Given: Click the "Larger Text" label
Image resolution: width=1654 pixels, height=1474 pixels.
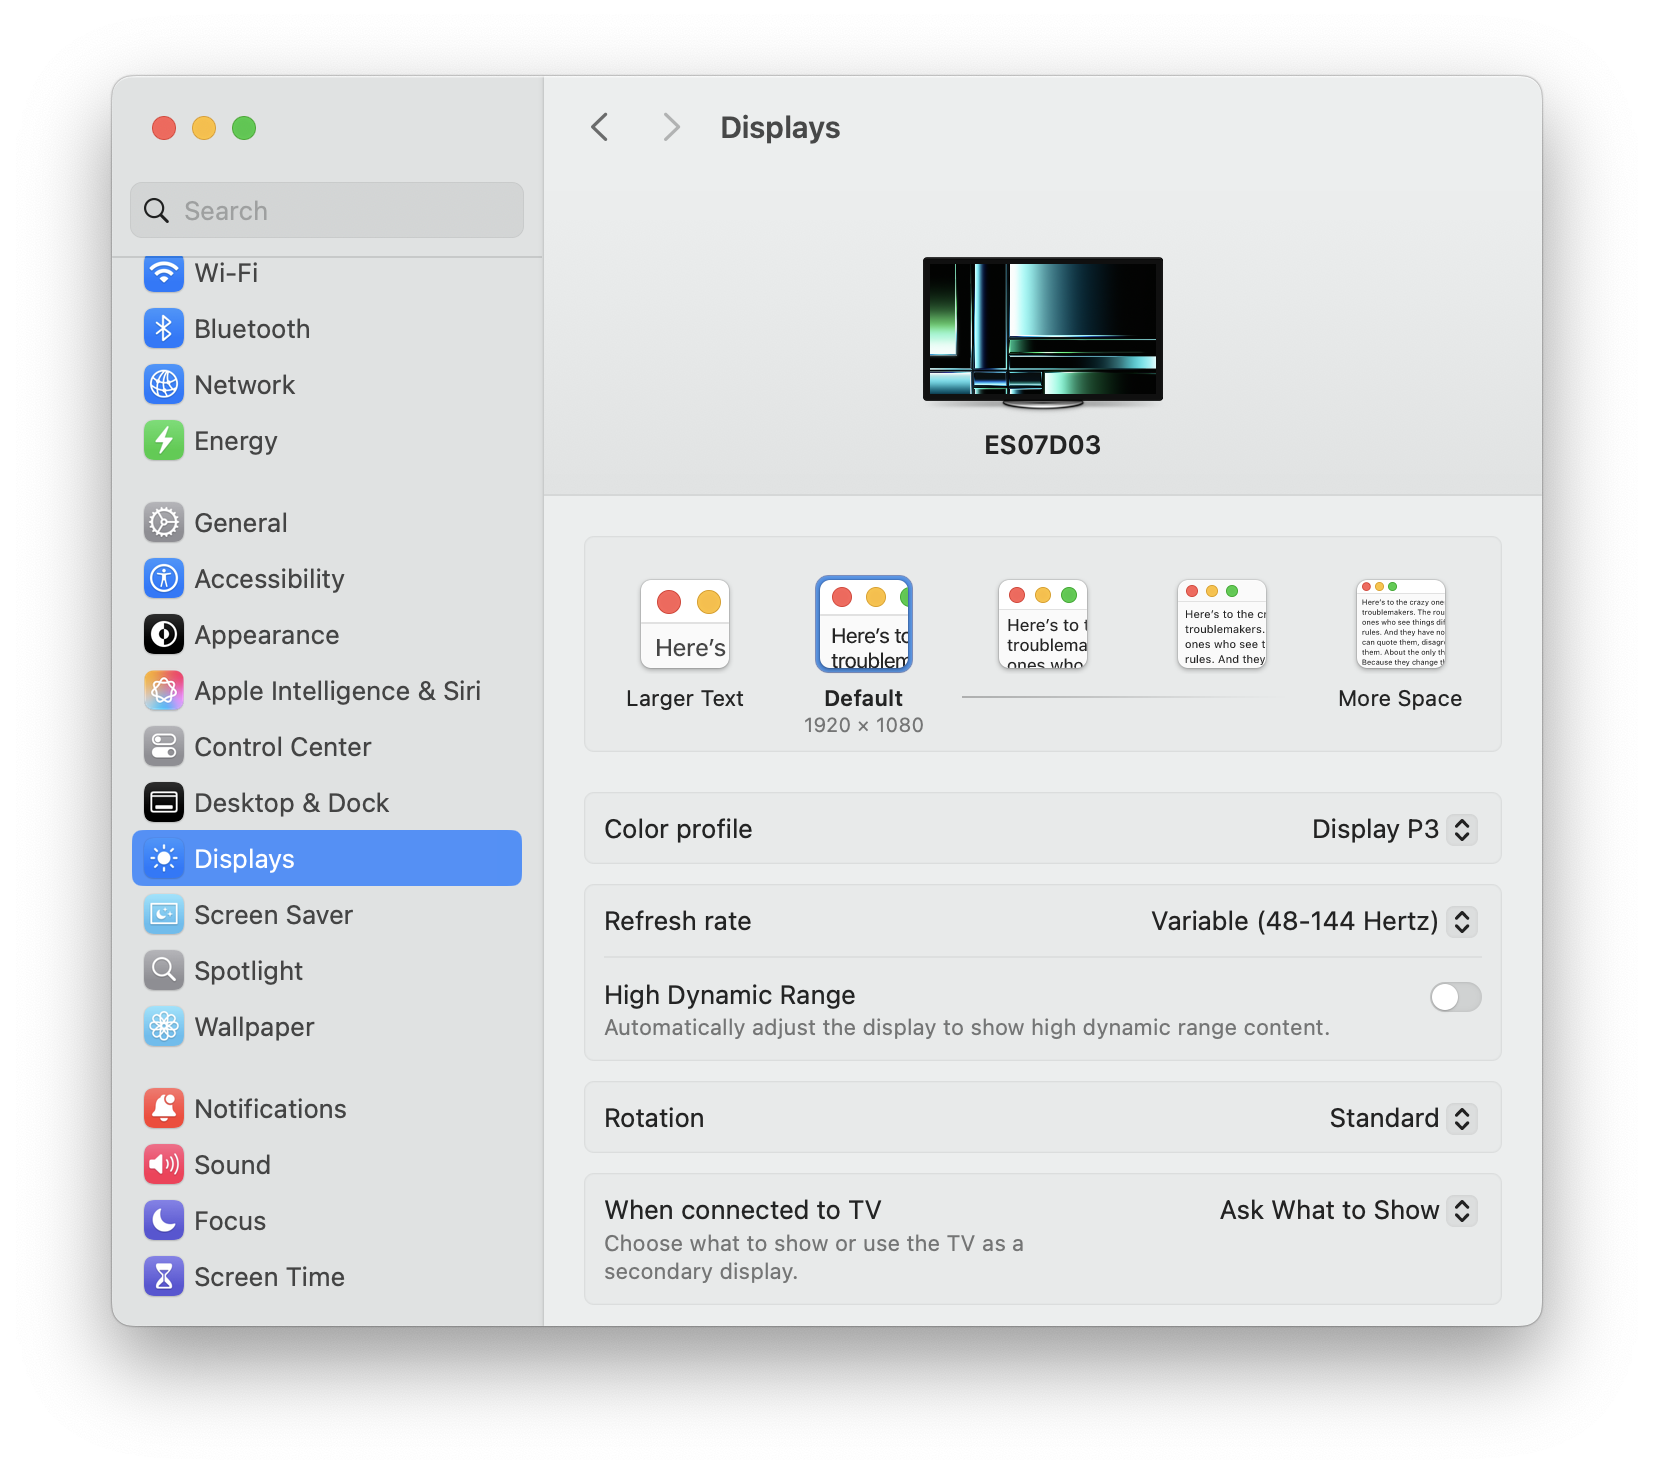Looking at the screenshot, I should (685, 698).
